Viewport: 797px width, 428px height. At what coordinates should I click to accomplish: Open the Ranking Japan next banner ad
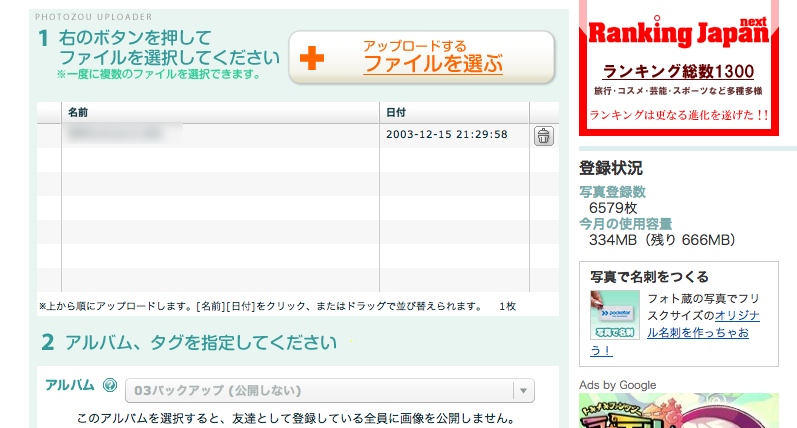[x=679, y=68]
